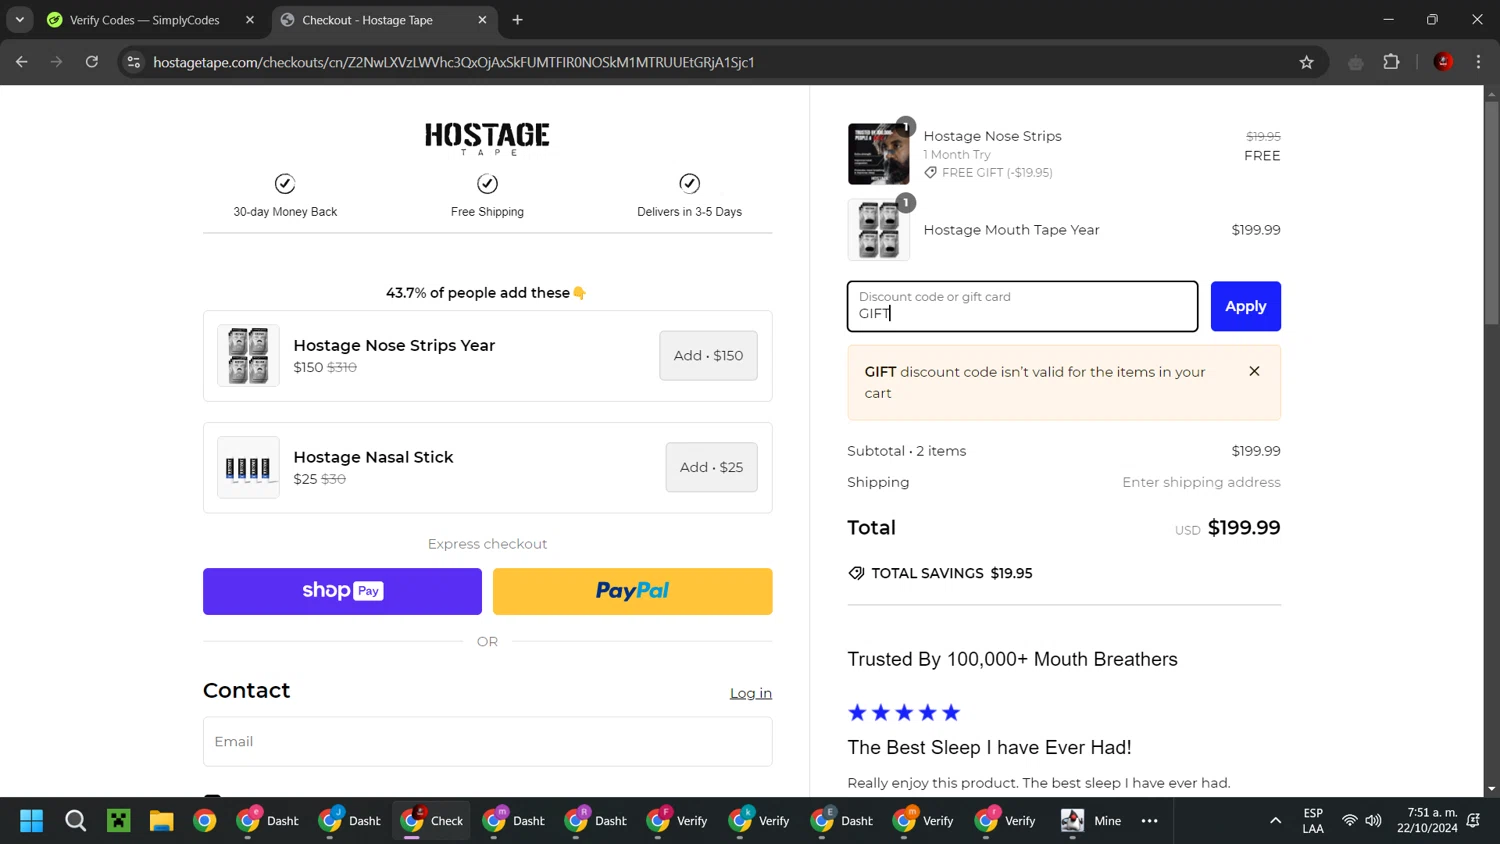Open the Windows Start menu
The image size is (1500, 844).
point(31,821)
